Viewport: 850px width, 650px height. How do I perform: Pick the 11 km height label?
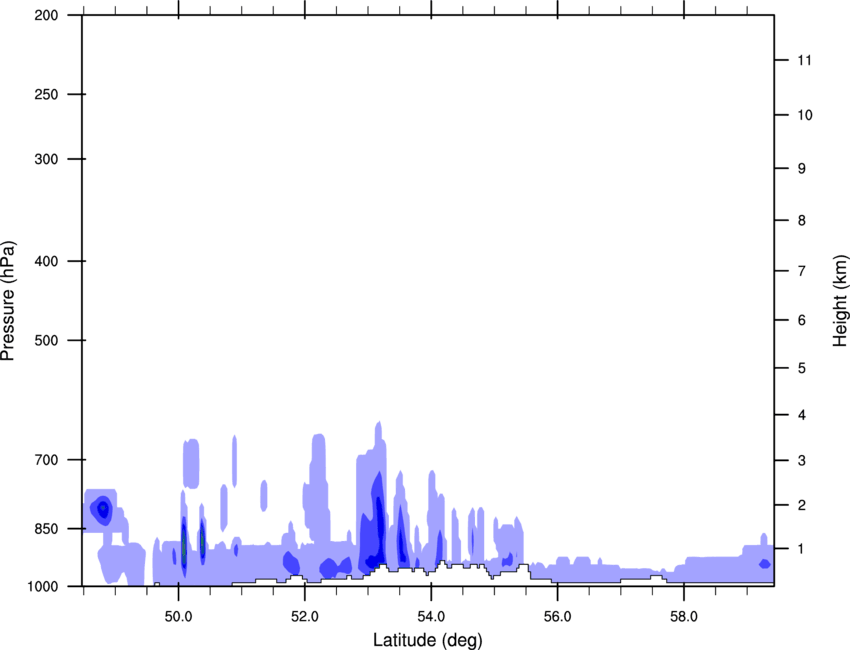[x=805, y=60]
